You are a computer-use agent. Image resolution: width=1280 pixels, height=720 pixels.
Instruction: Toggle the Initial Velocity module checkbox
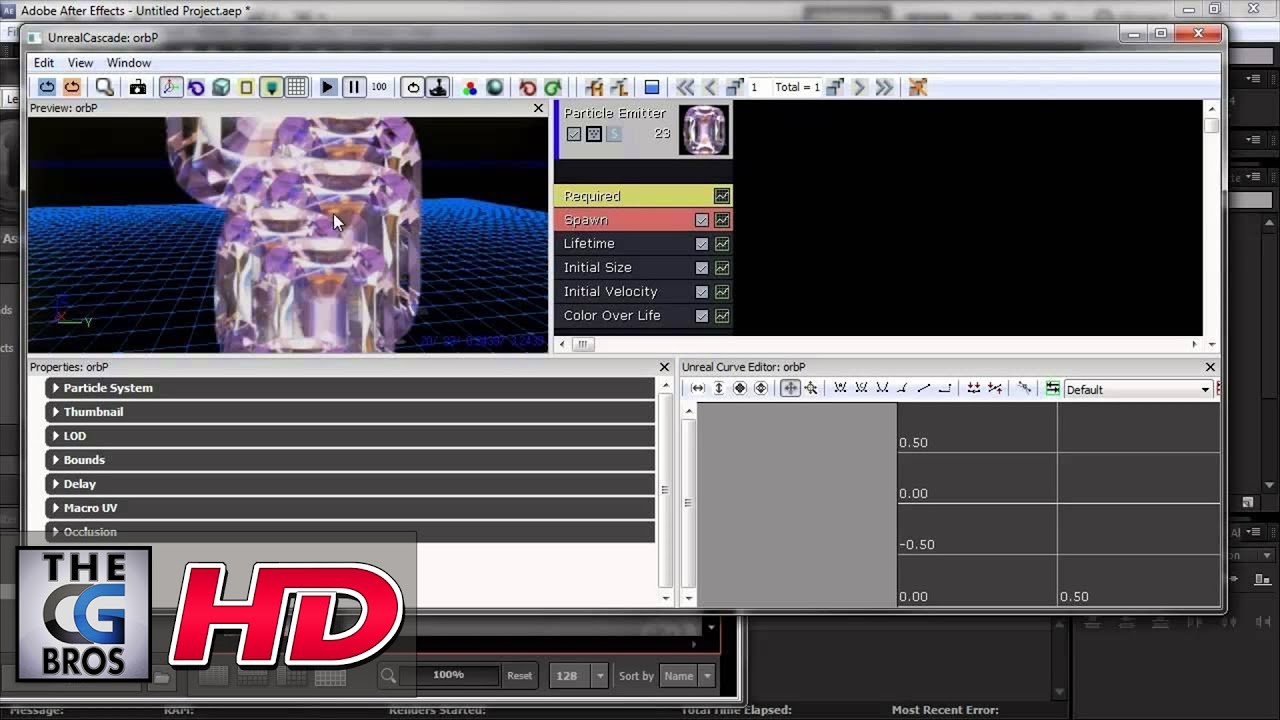(x=702, y=292)
